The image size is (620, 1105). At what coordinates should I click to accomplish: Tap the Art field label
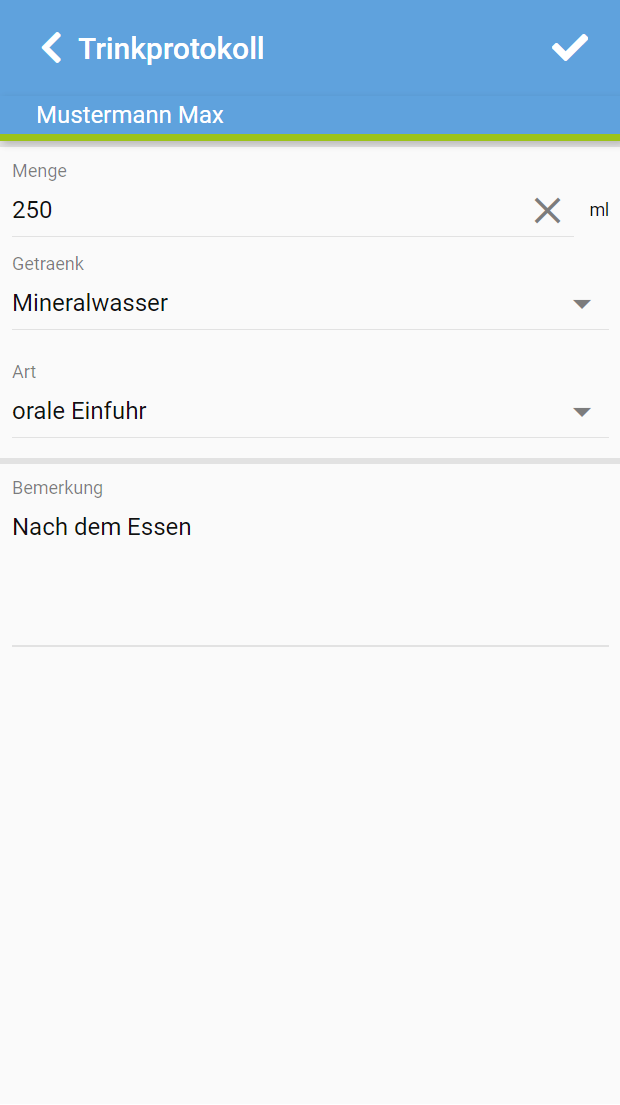click(x=24, y=372)
